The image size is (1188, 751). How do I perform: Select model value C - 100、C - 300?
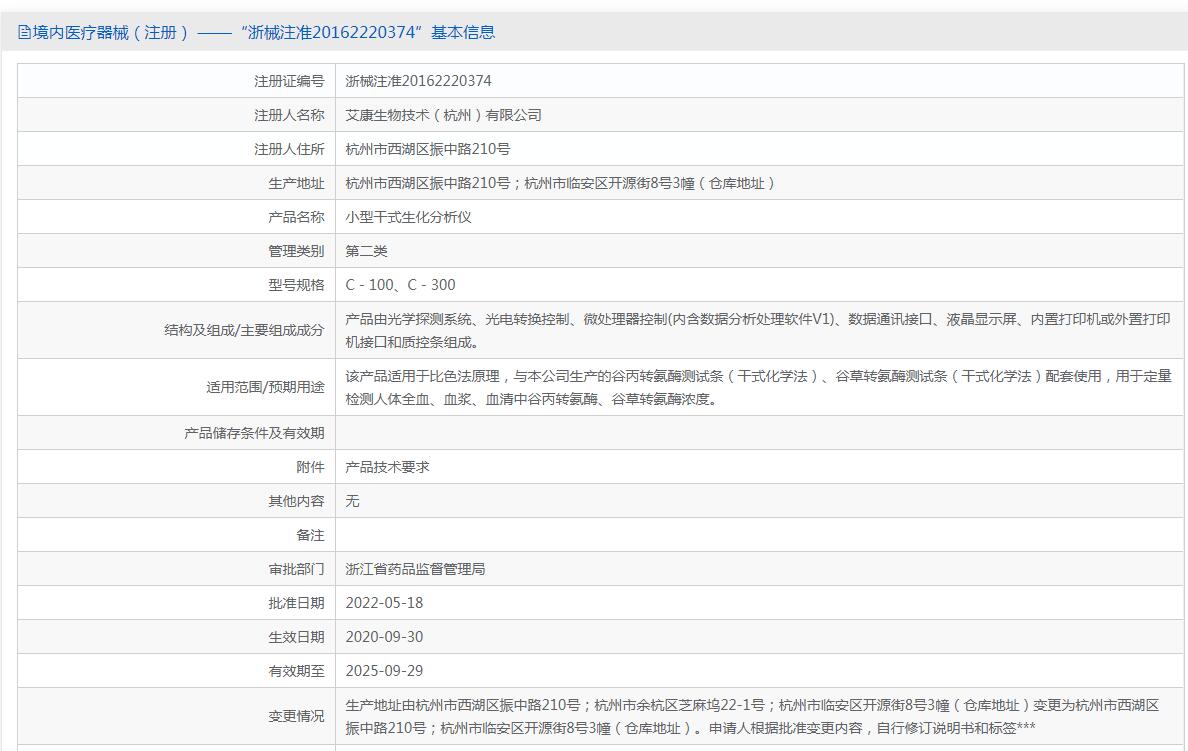pos(400,285)
